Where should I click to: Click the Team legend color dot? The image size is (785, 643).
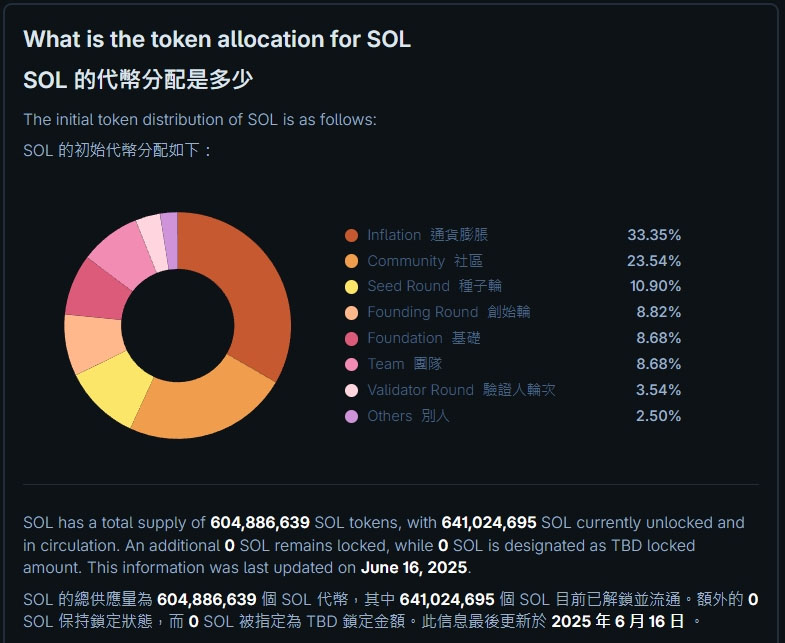(351, 364)
